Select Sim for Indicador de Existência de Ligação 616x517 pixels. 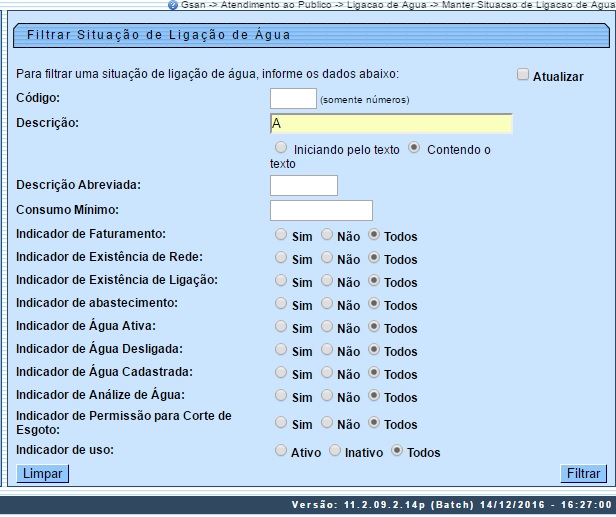coord(281,281)
